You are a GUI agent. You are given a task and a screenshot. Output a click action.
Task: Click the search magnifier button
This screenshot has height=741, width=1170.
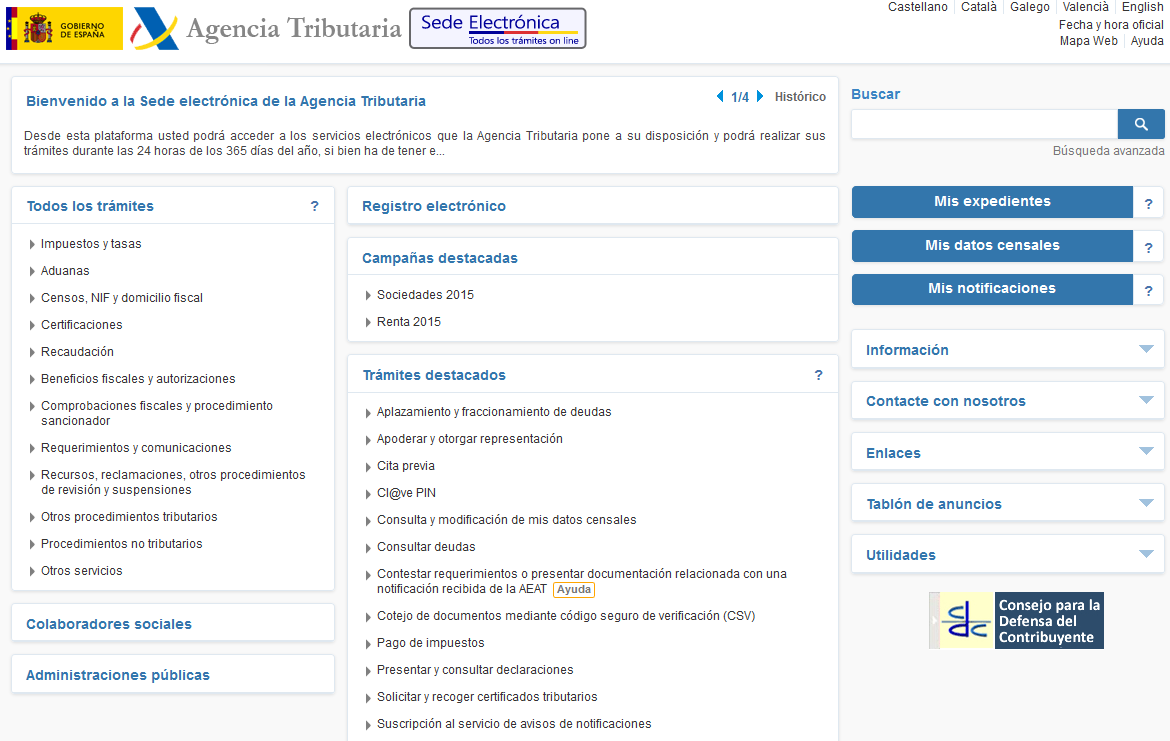pos(1141,124)
